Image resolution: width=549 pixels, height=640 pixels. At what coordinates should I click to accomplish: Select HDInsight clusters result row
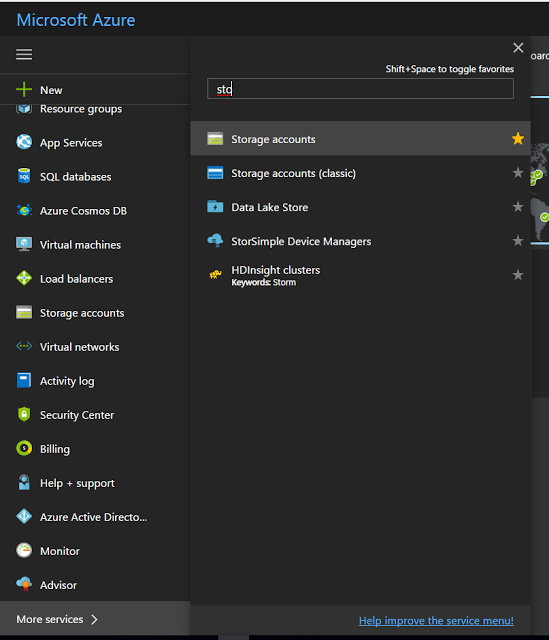coord(360,275)
